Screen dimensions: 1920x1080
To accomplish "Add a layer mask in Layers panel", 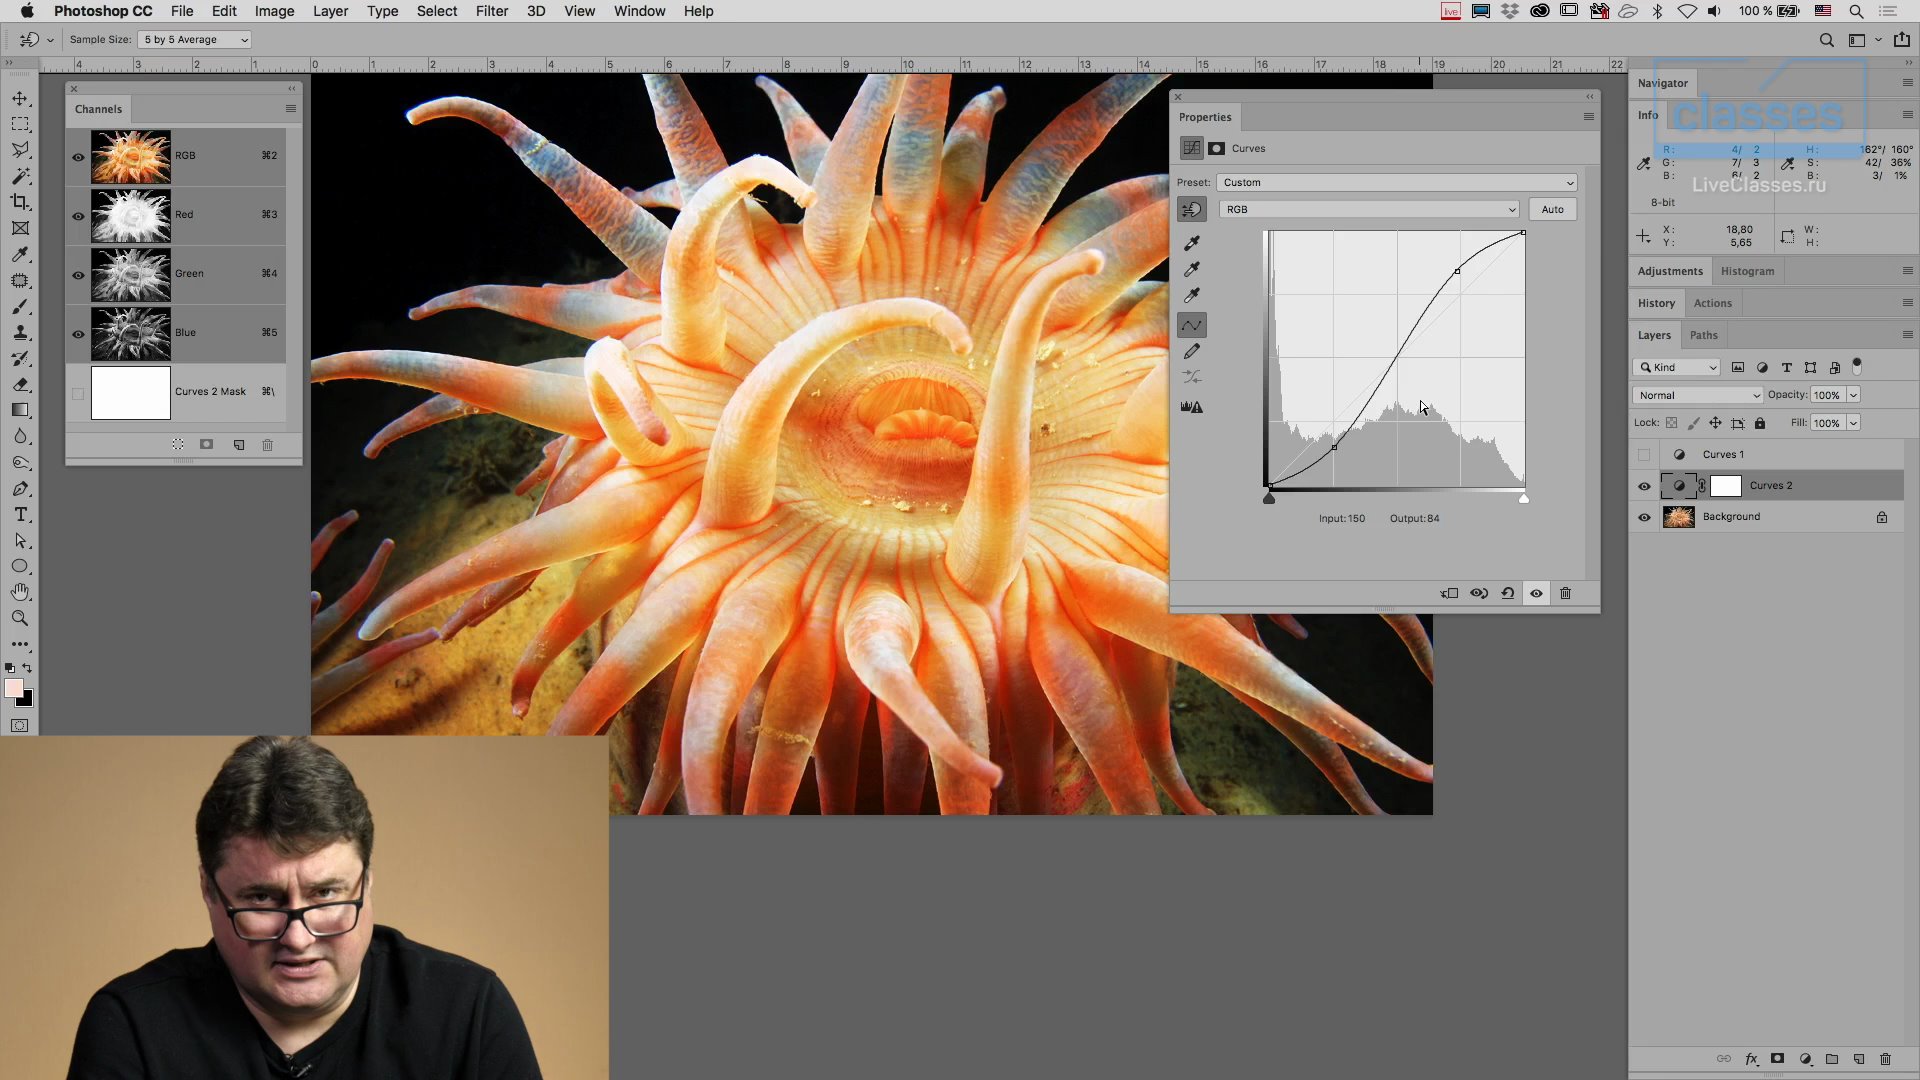I will point(1778,1059).
